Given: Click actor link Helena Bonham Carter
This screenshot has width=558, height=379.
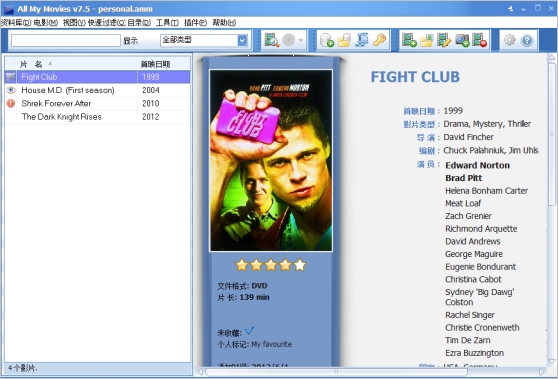Looking at the screenshot, I should pos(486,191).
